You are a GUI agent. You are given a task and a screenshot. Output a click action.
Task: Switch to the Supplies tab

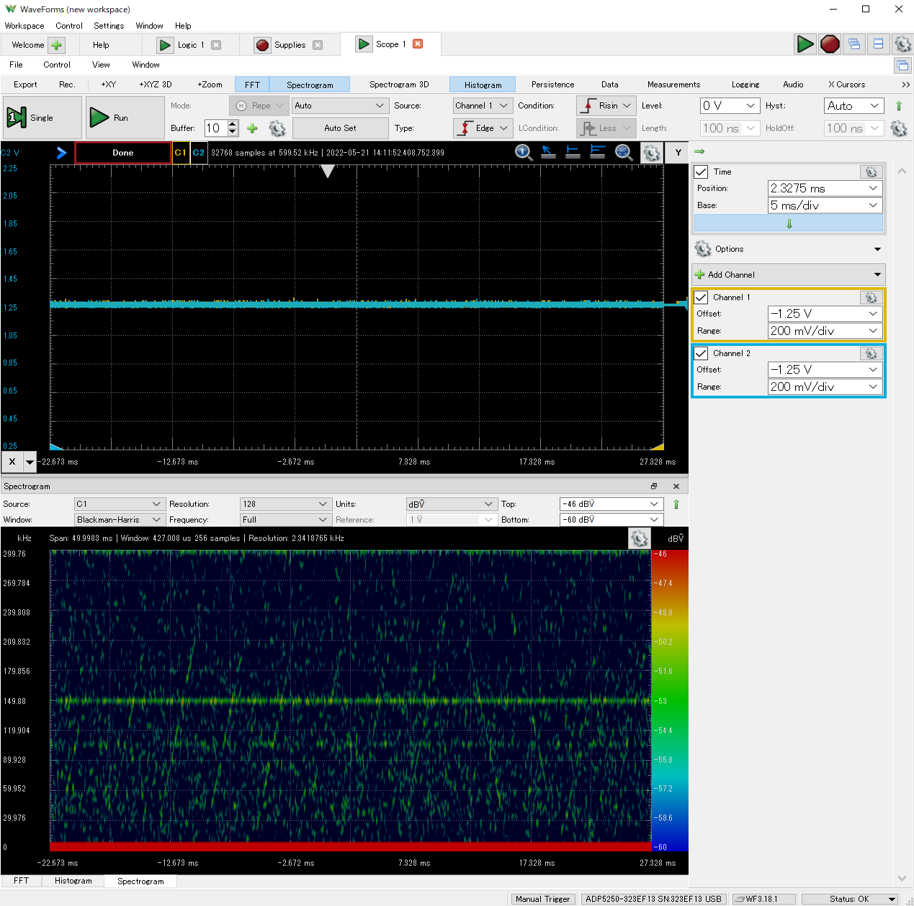point(289,45)
